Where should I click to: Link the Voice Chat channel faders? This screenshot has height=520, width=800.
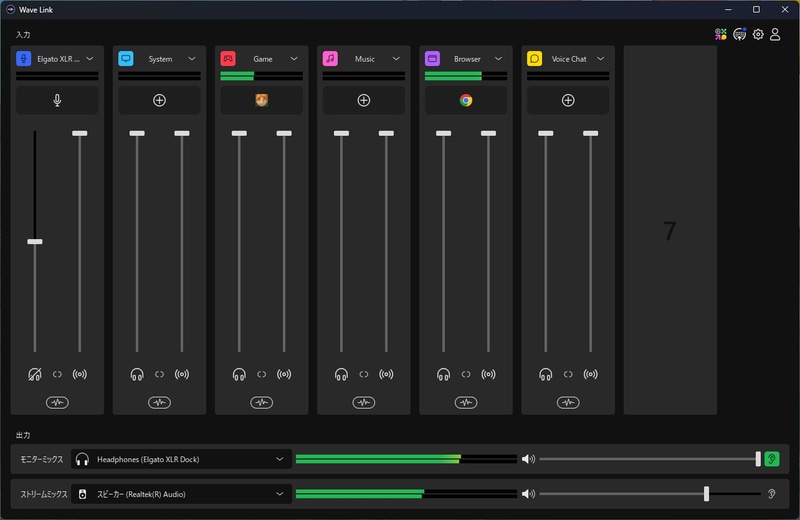pos(568,375)
